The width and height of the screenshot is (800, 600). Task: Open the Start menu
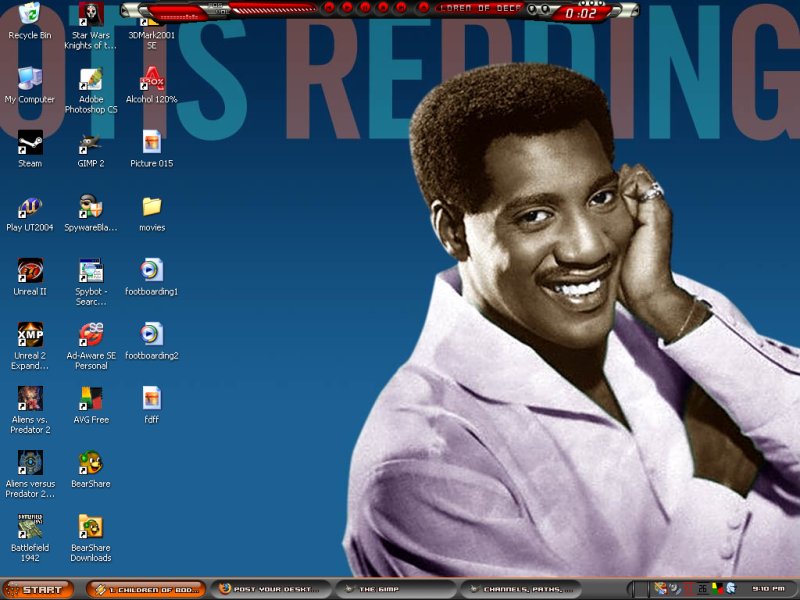[36, 590]
